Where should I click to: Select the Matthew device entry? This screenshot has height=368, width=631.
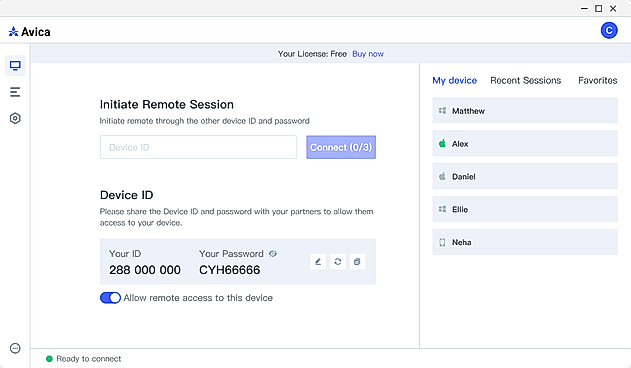coord(525,110)
